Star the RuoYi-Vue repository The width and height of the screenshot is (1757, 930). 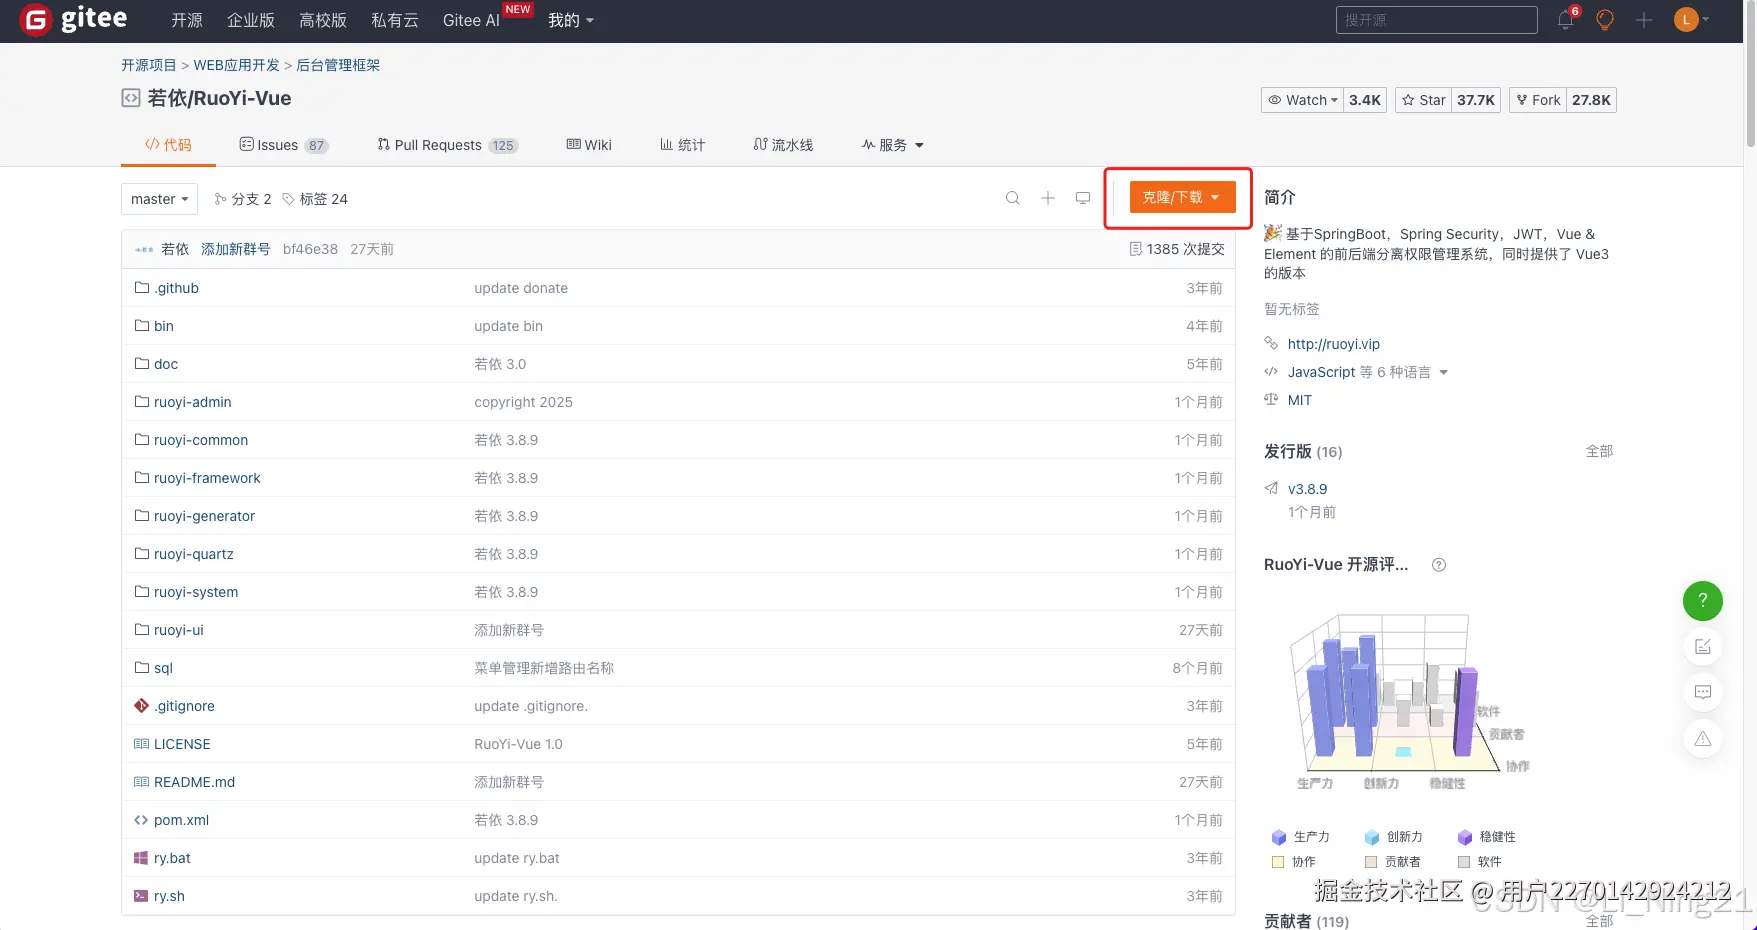click(1422, 99)
